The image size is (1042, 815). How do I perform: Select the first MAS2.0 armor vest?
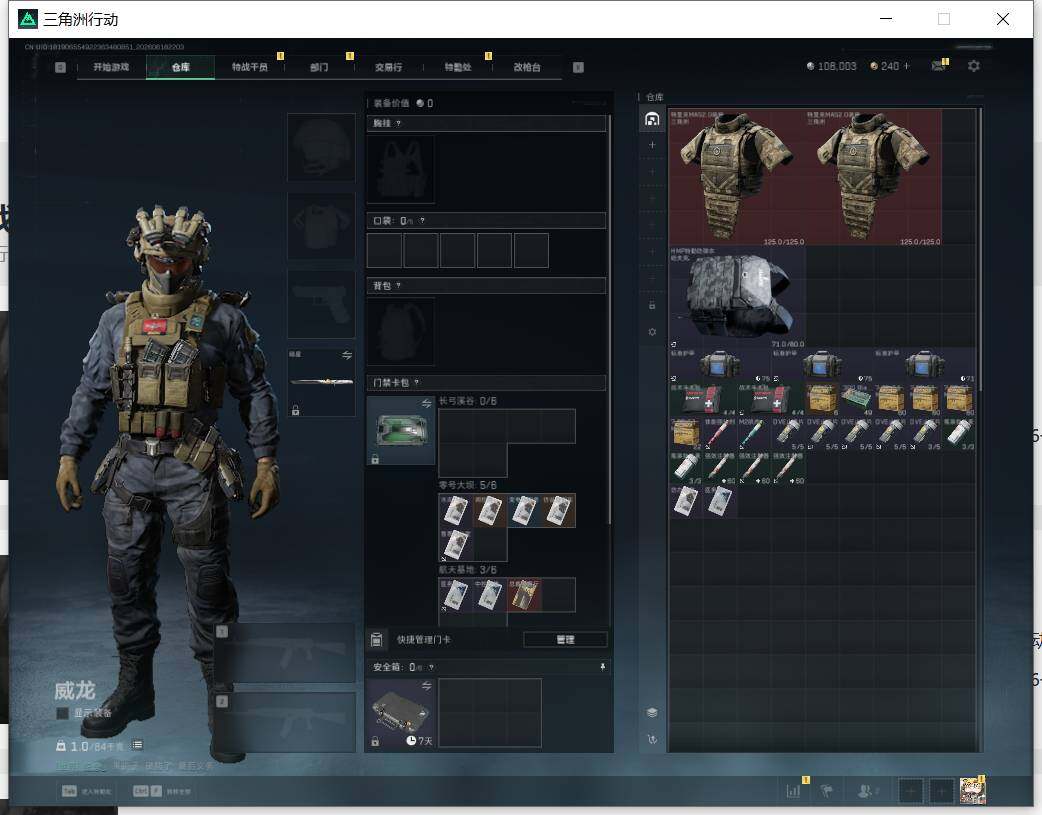[x=736, y=177]
